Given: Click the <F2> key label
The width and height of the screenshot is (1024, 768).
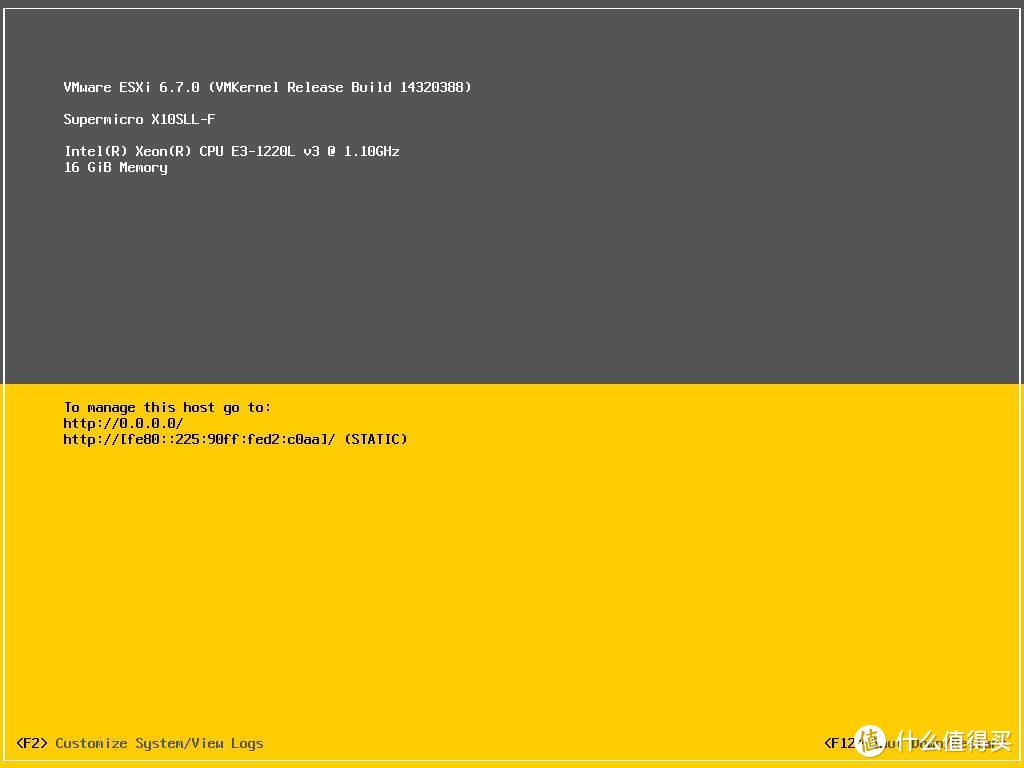Looking at the screenshot, I should click(32, 743).
